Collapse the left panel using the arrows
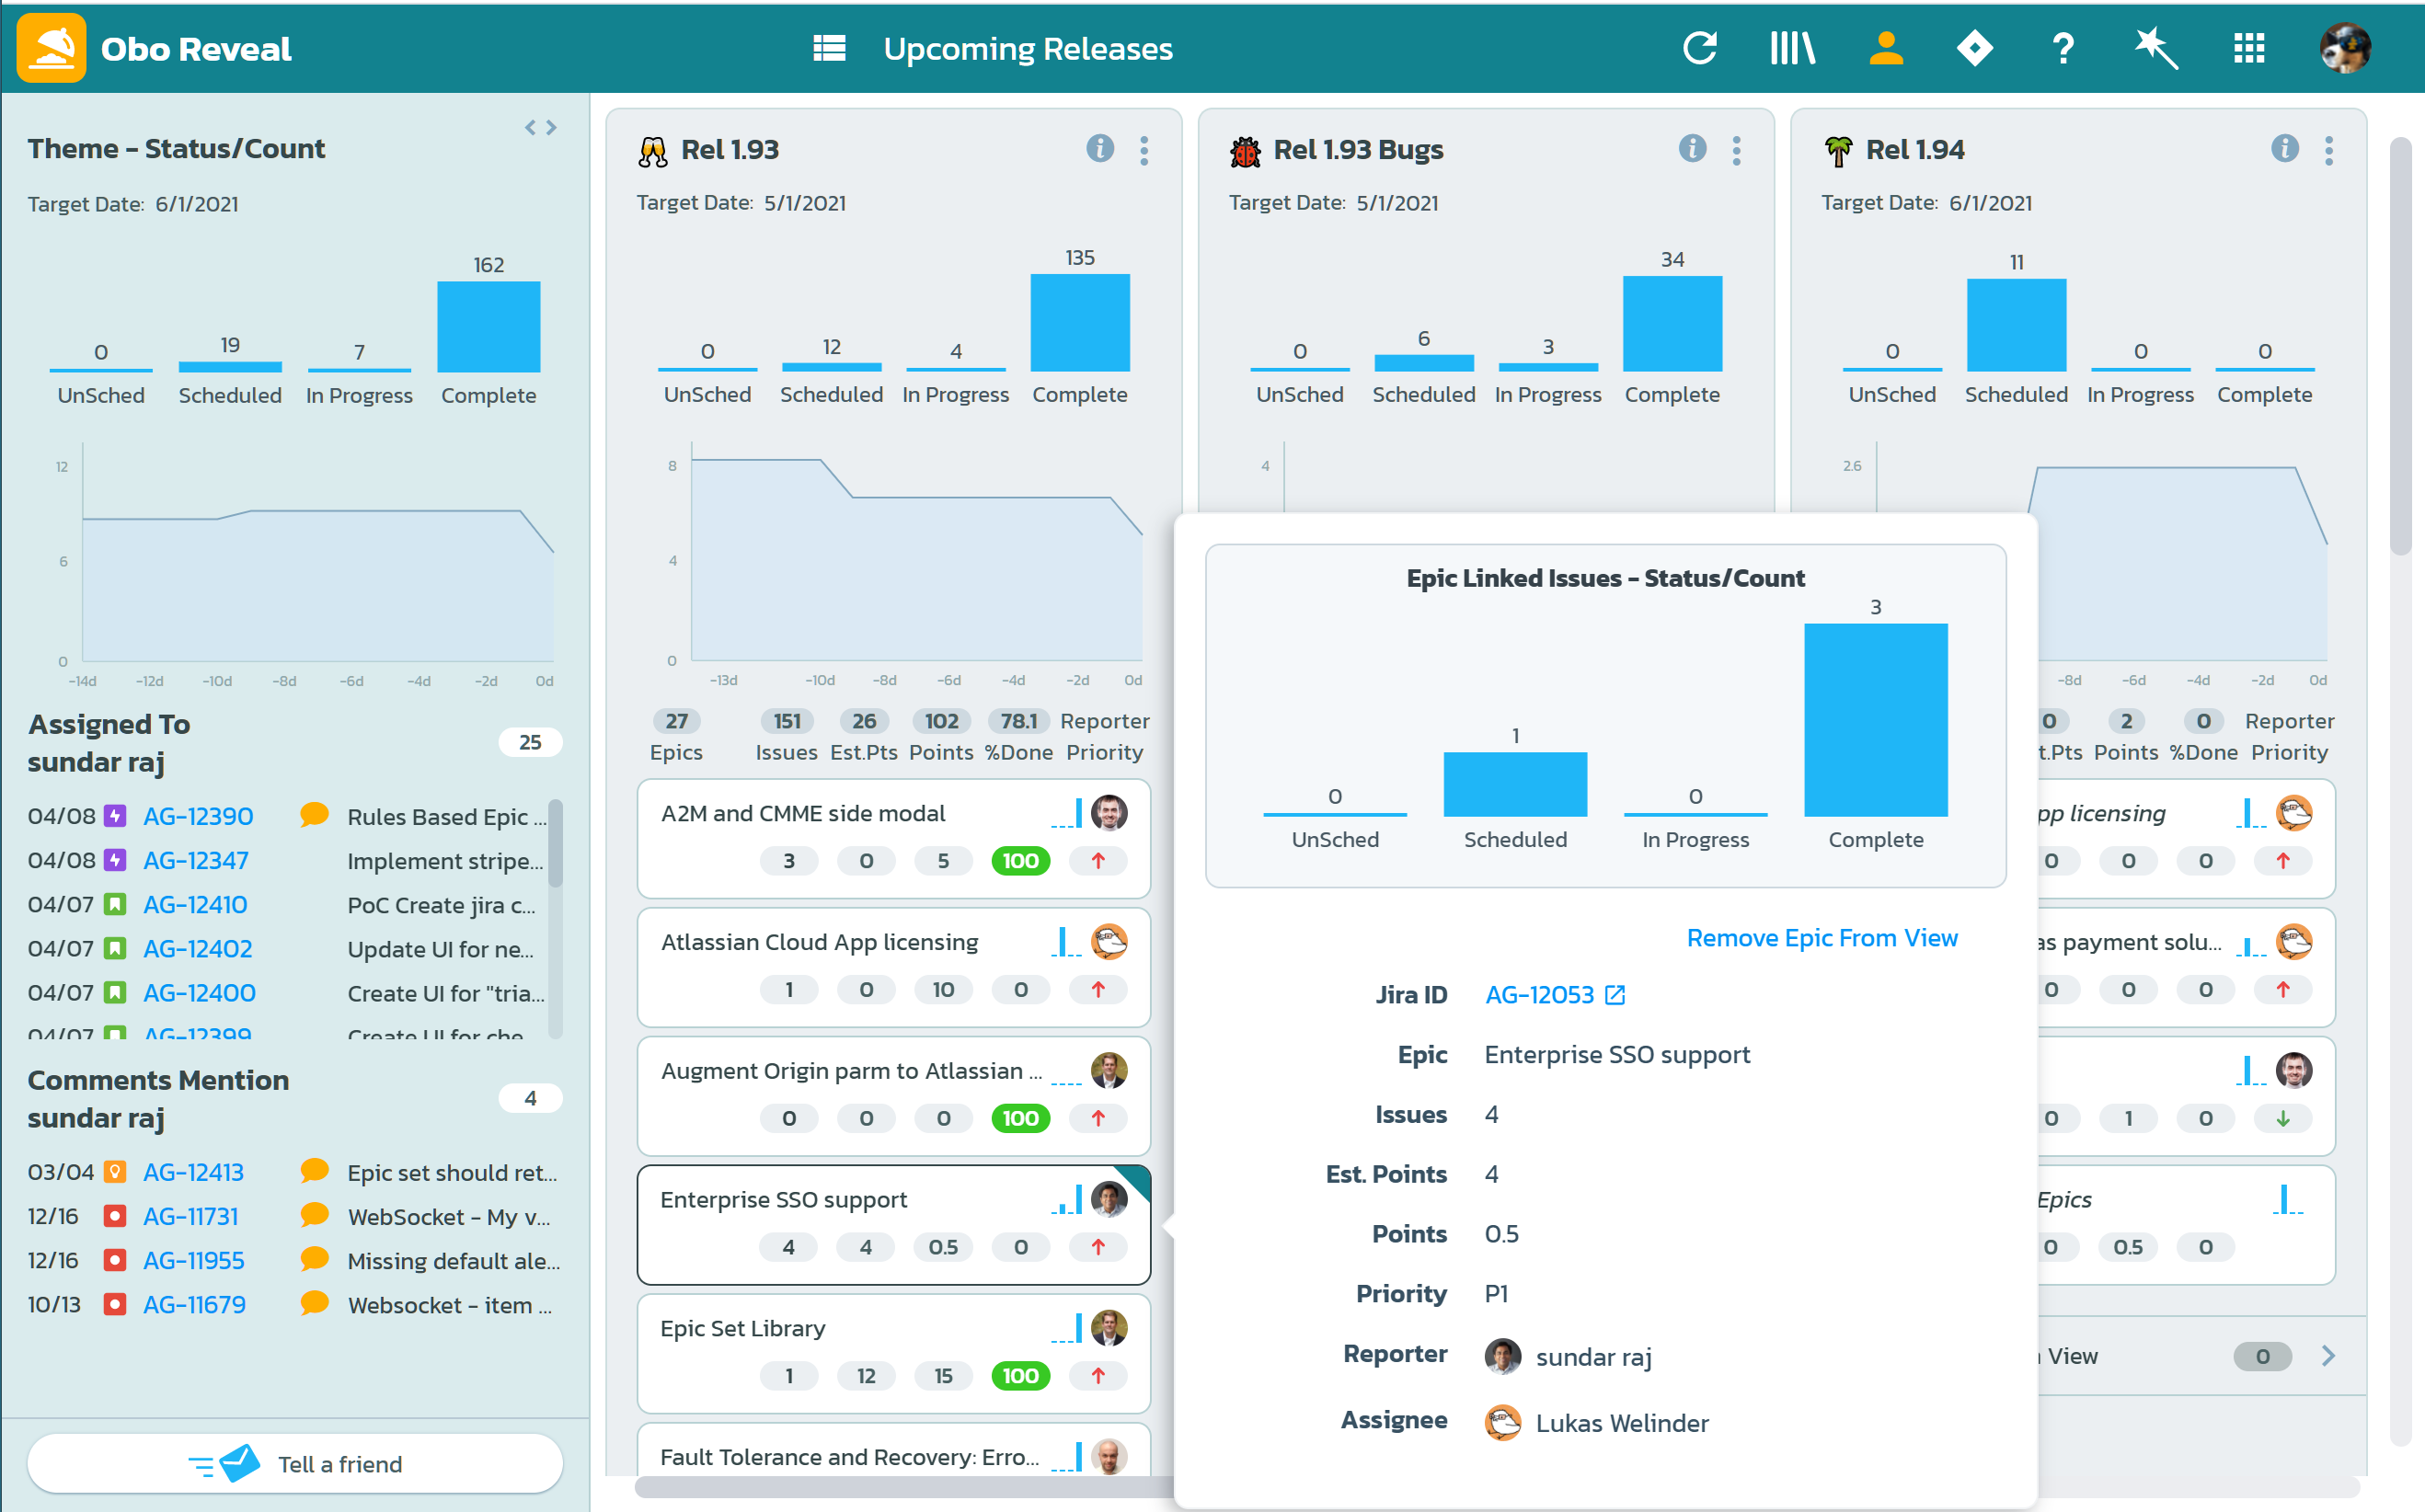The height and width of the screenshot is (1512, 2425). click(541, 127)
